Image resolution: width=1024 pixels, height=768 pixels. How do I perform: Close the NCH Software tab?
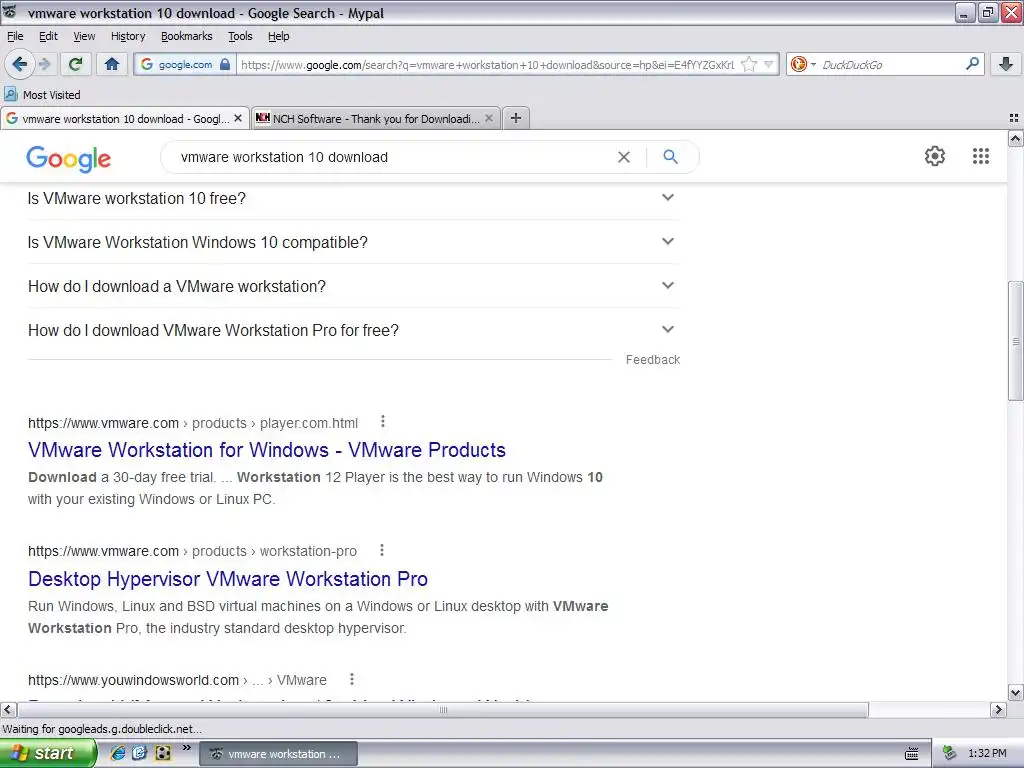488,118
